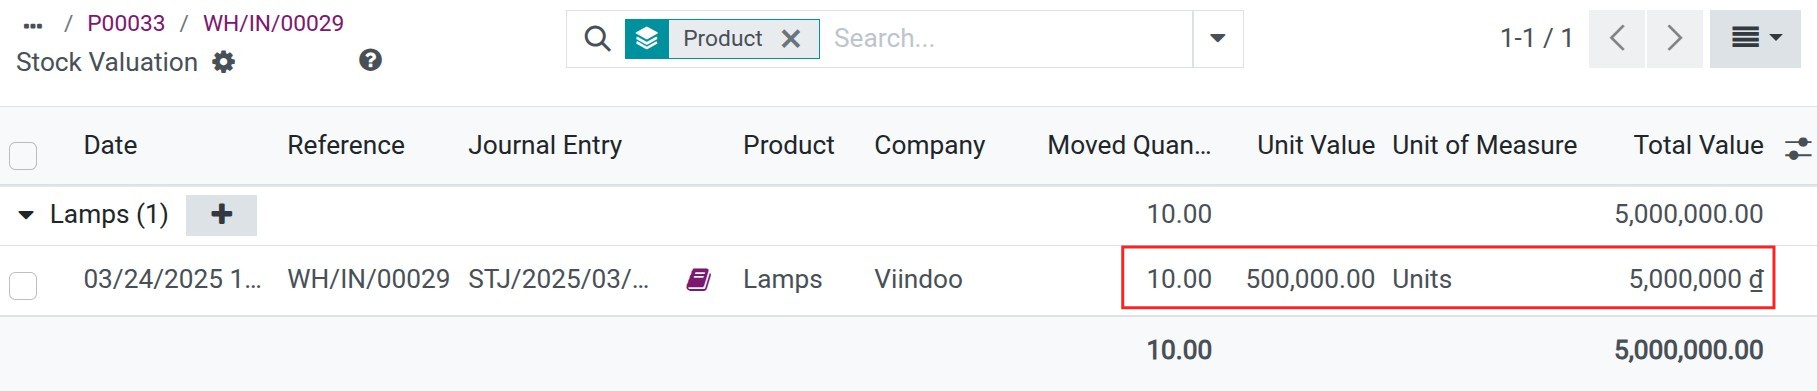Go to the next page arrow
Image resolution: width=1817 pixels, height=391 pixels.
(x=1675, y=39)
